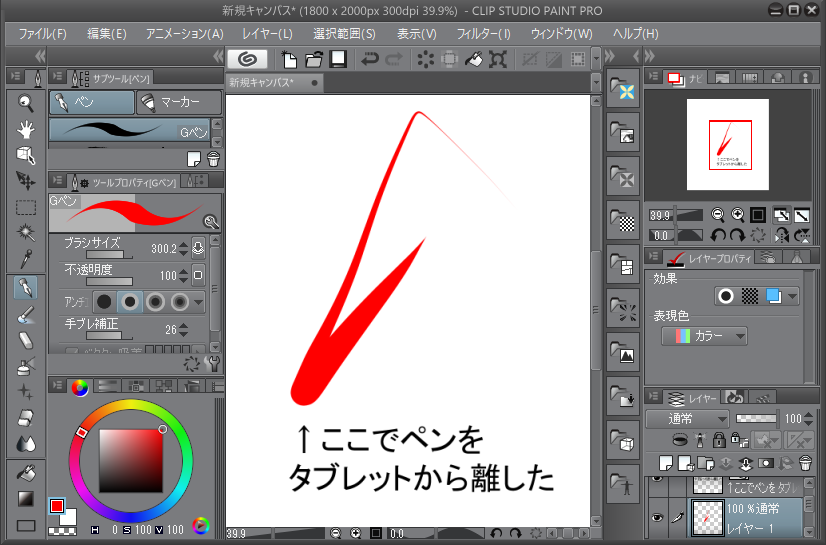Open the フィルター menu

(483, 33)
